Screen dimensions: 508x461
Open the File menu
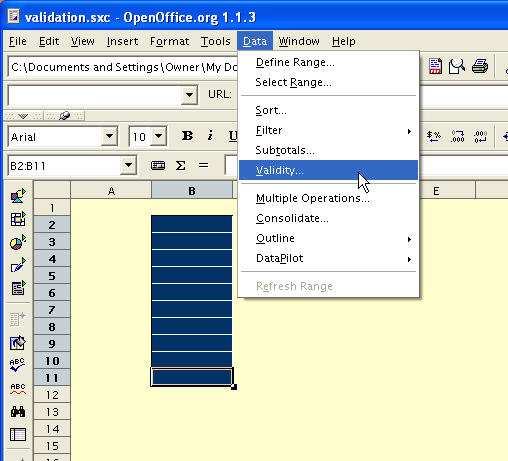pos(18,41)
